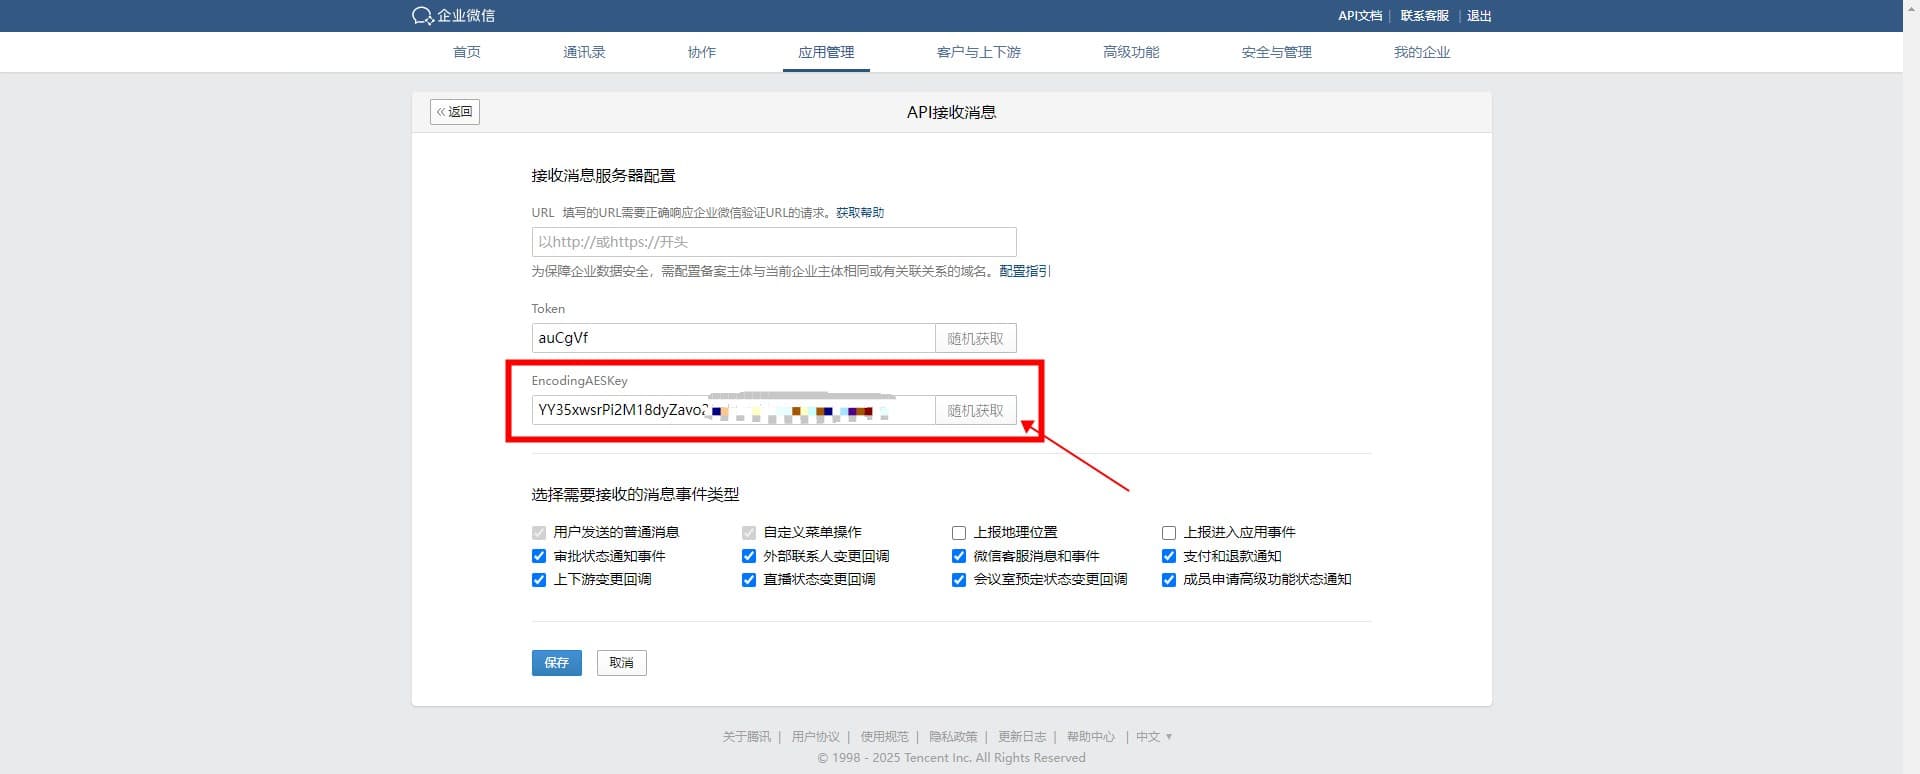Click the 企业微信 logo
This screenshot has width=1920, height=774.
[453, 16]
